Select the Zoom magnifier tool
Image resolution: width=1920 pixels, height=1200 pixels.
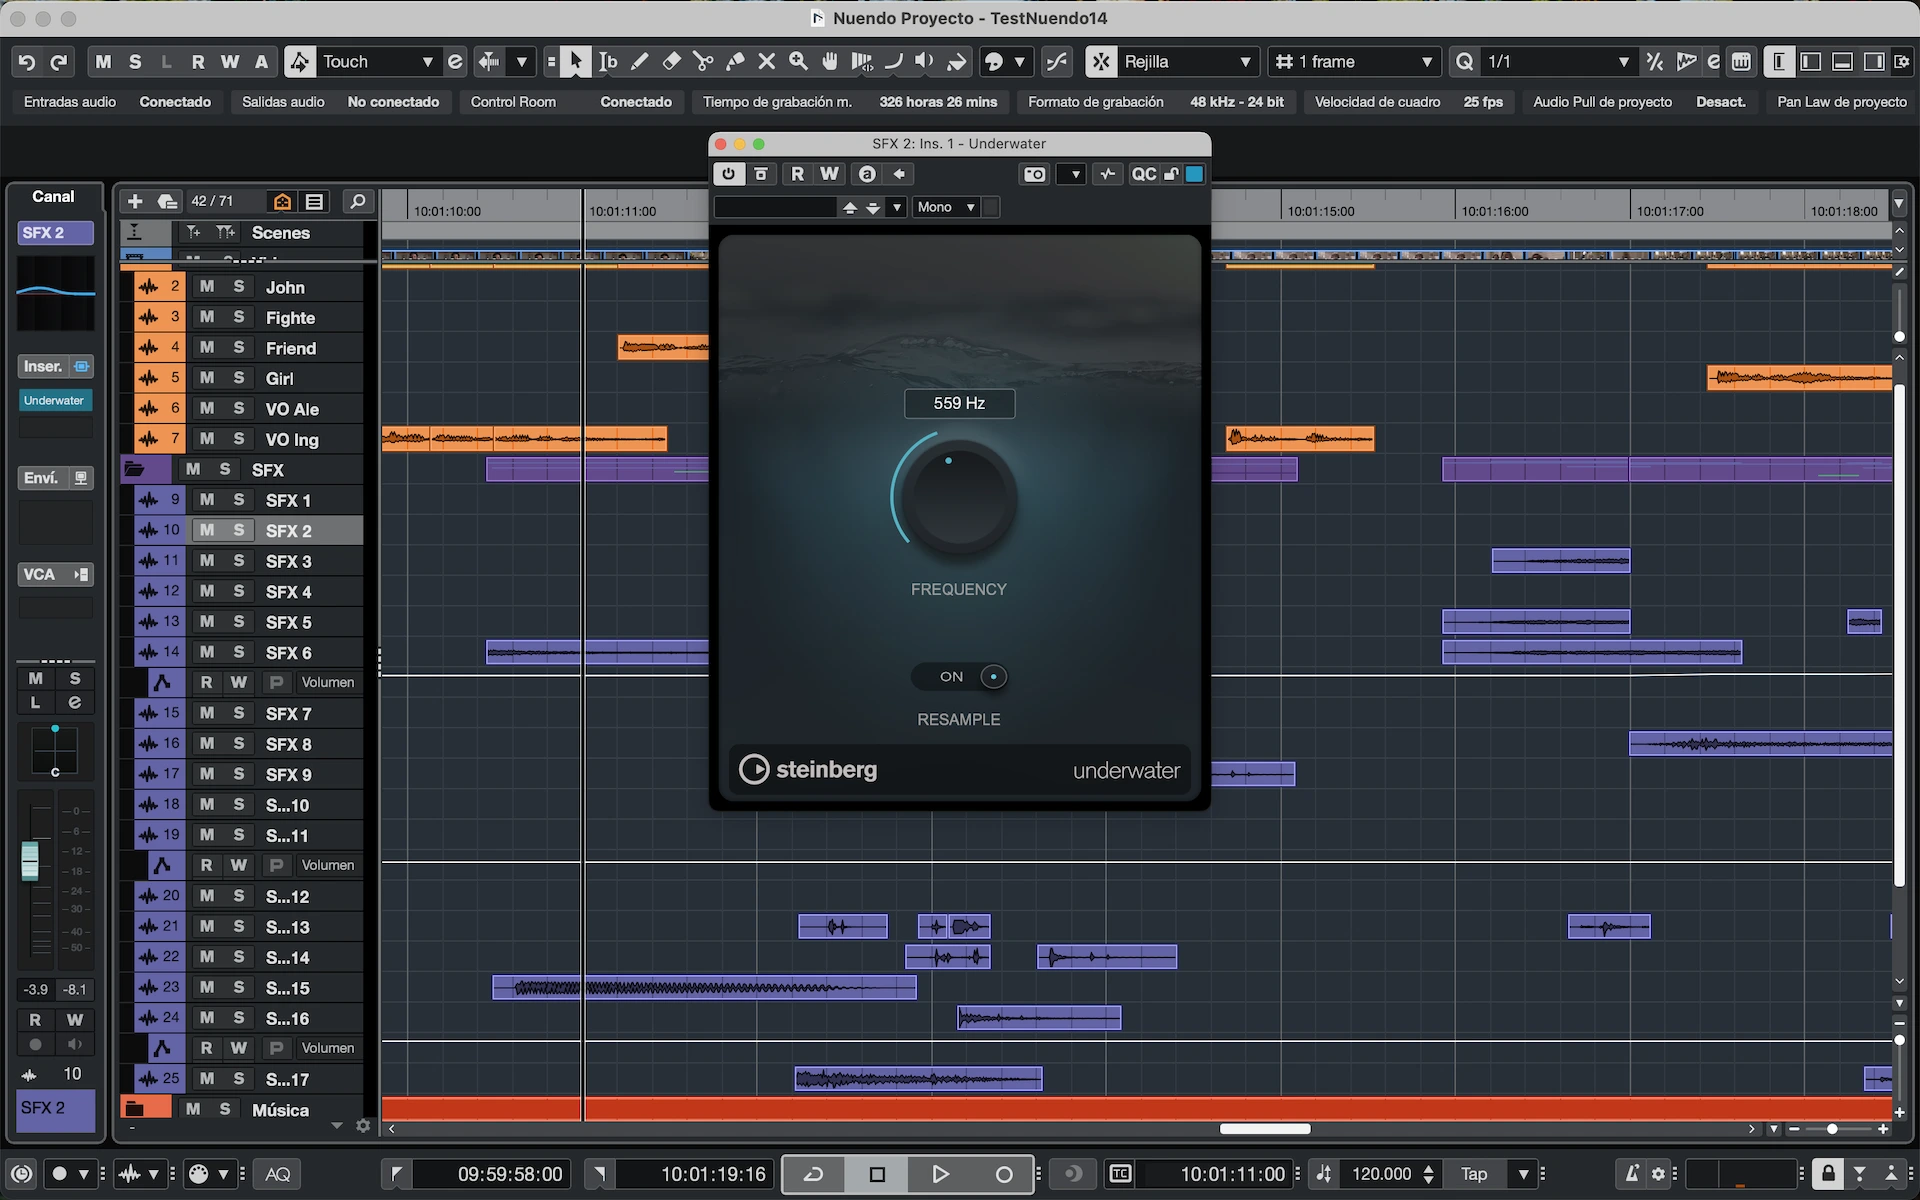(798, 62)
